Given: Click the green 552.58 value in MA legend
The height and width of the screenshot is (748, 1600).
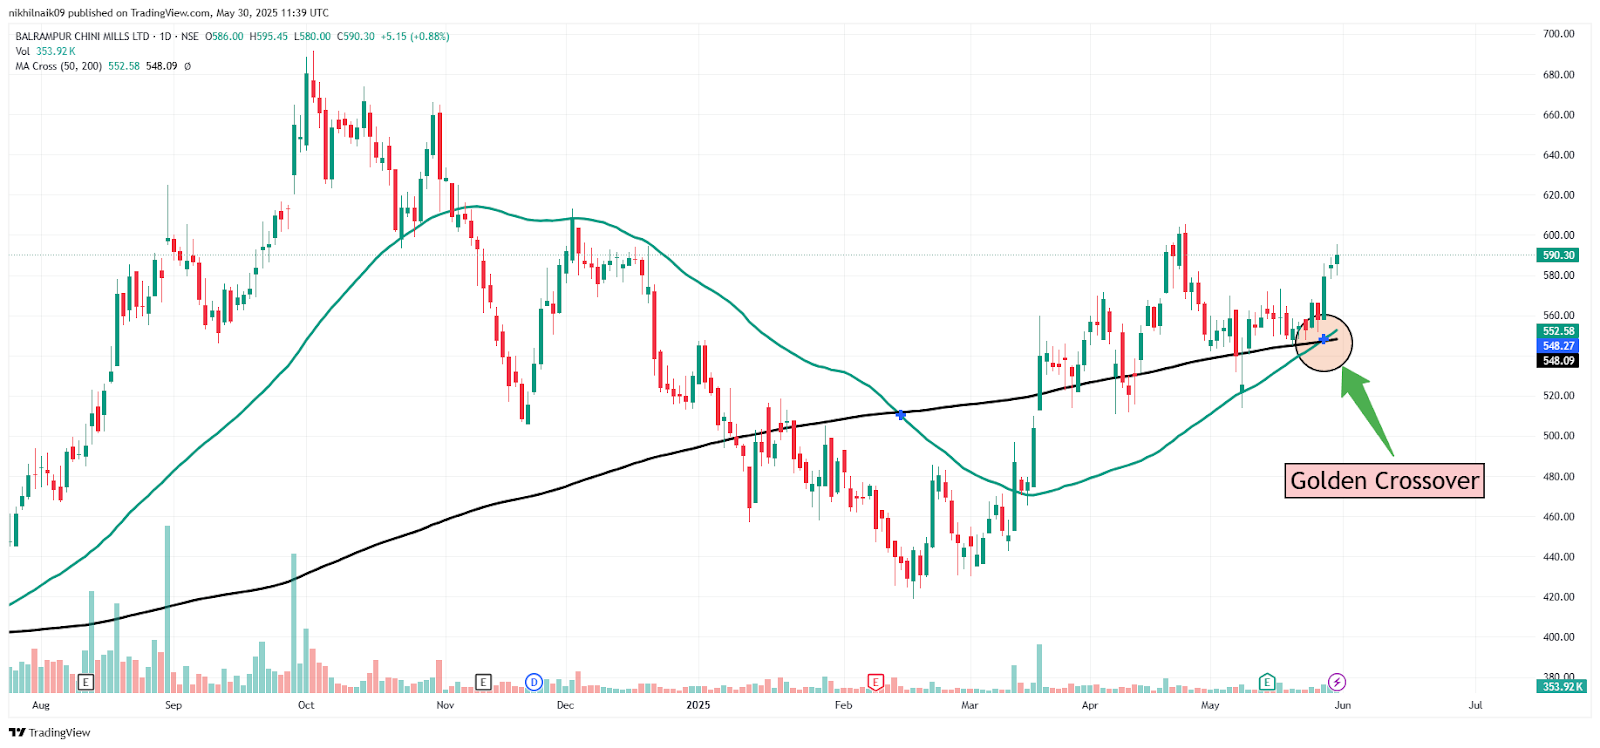Looking at the screenshot, I should (x=124, y=66).
